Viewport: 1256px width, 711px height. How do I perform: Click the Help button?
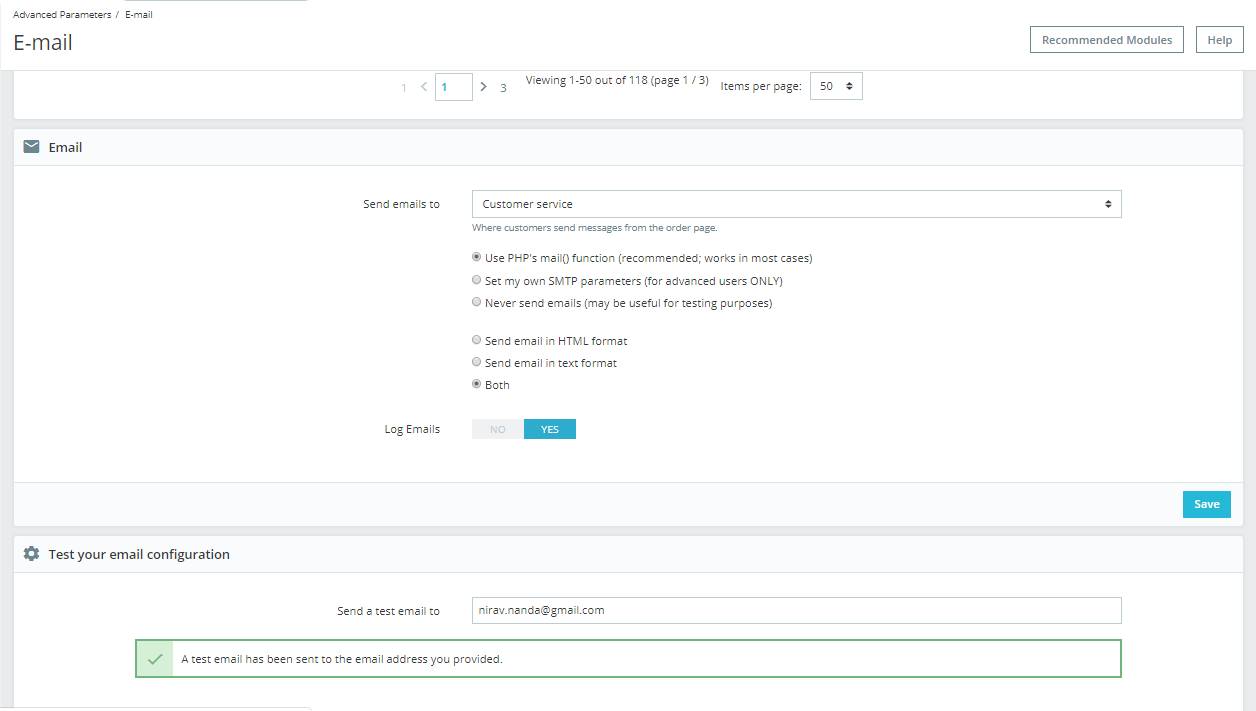1220,40
